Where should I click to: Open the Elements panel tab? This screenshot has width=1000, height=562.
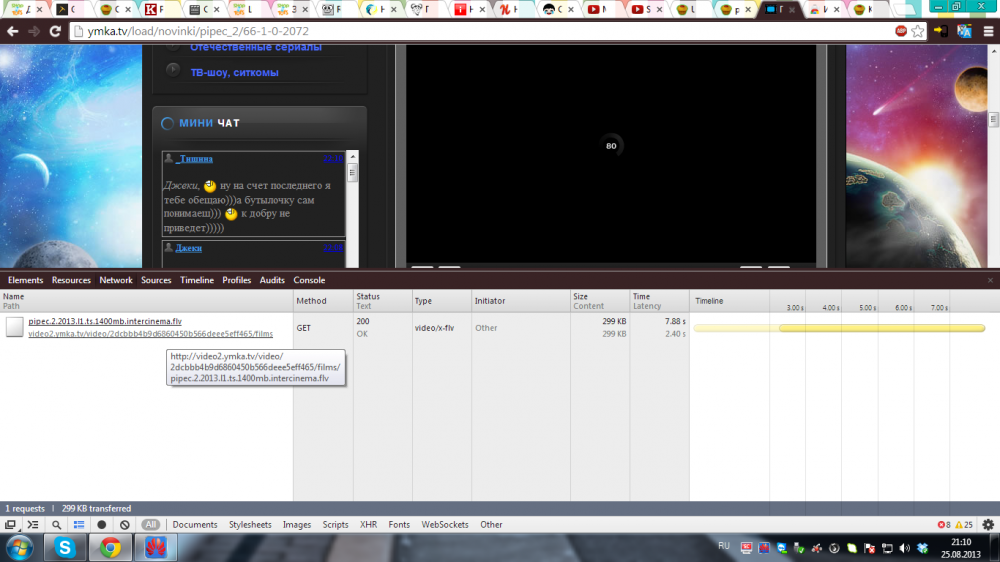pos(25,280)
